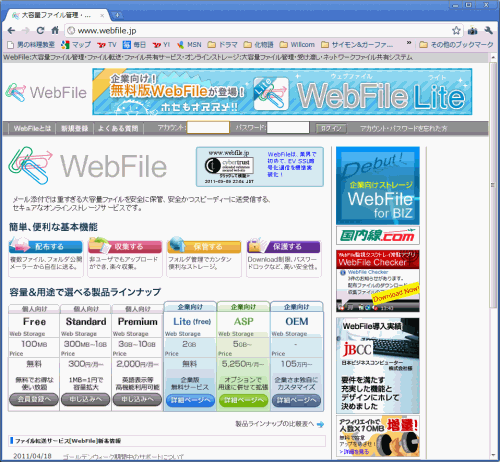Expand the ドラマ bookmark folder
The width and height of the screenshot is (500, 462).
pyautogui.click(x=222, y=45)
